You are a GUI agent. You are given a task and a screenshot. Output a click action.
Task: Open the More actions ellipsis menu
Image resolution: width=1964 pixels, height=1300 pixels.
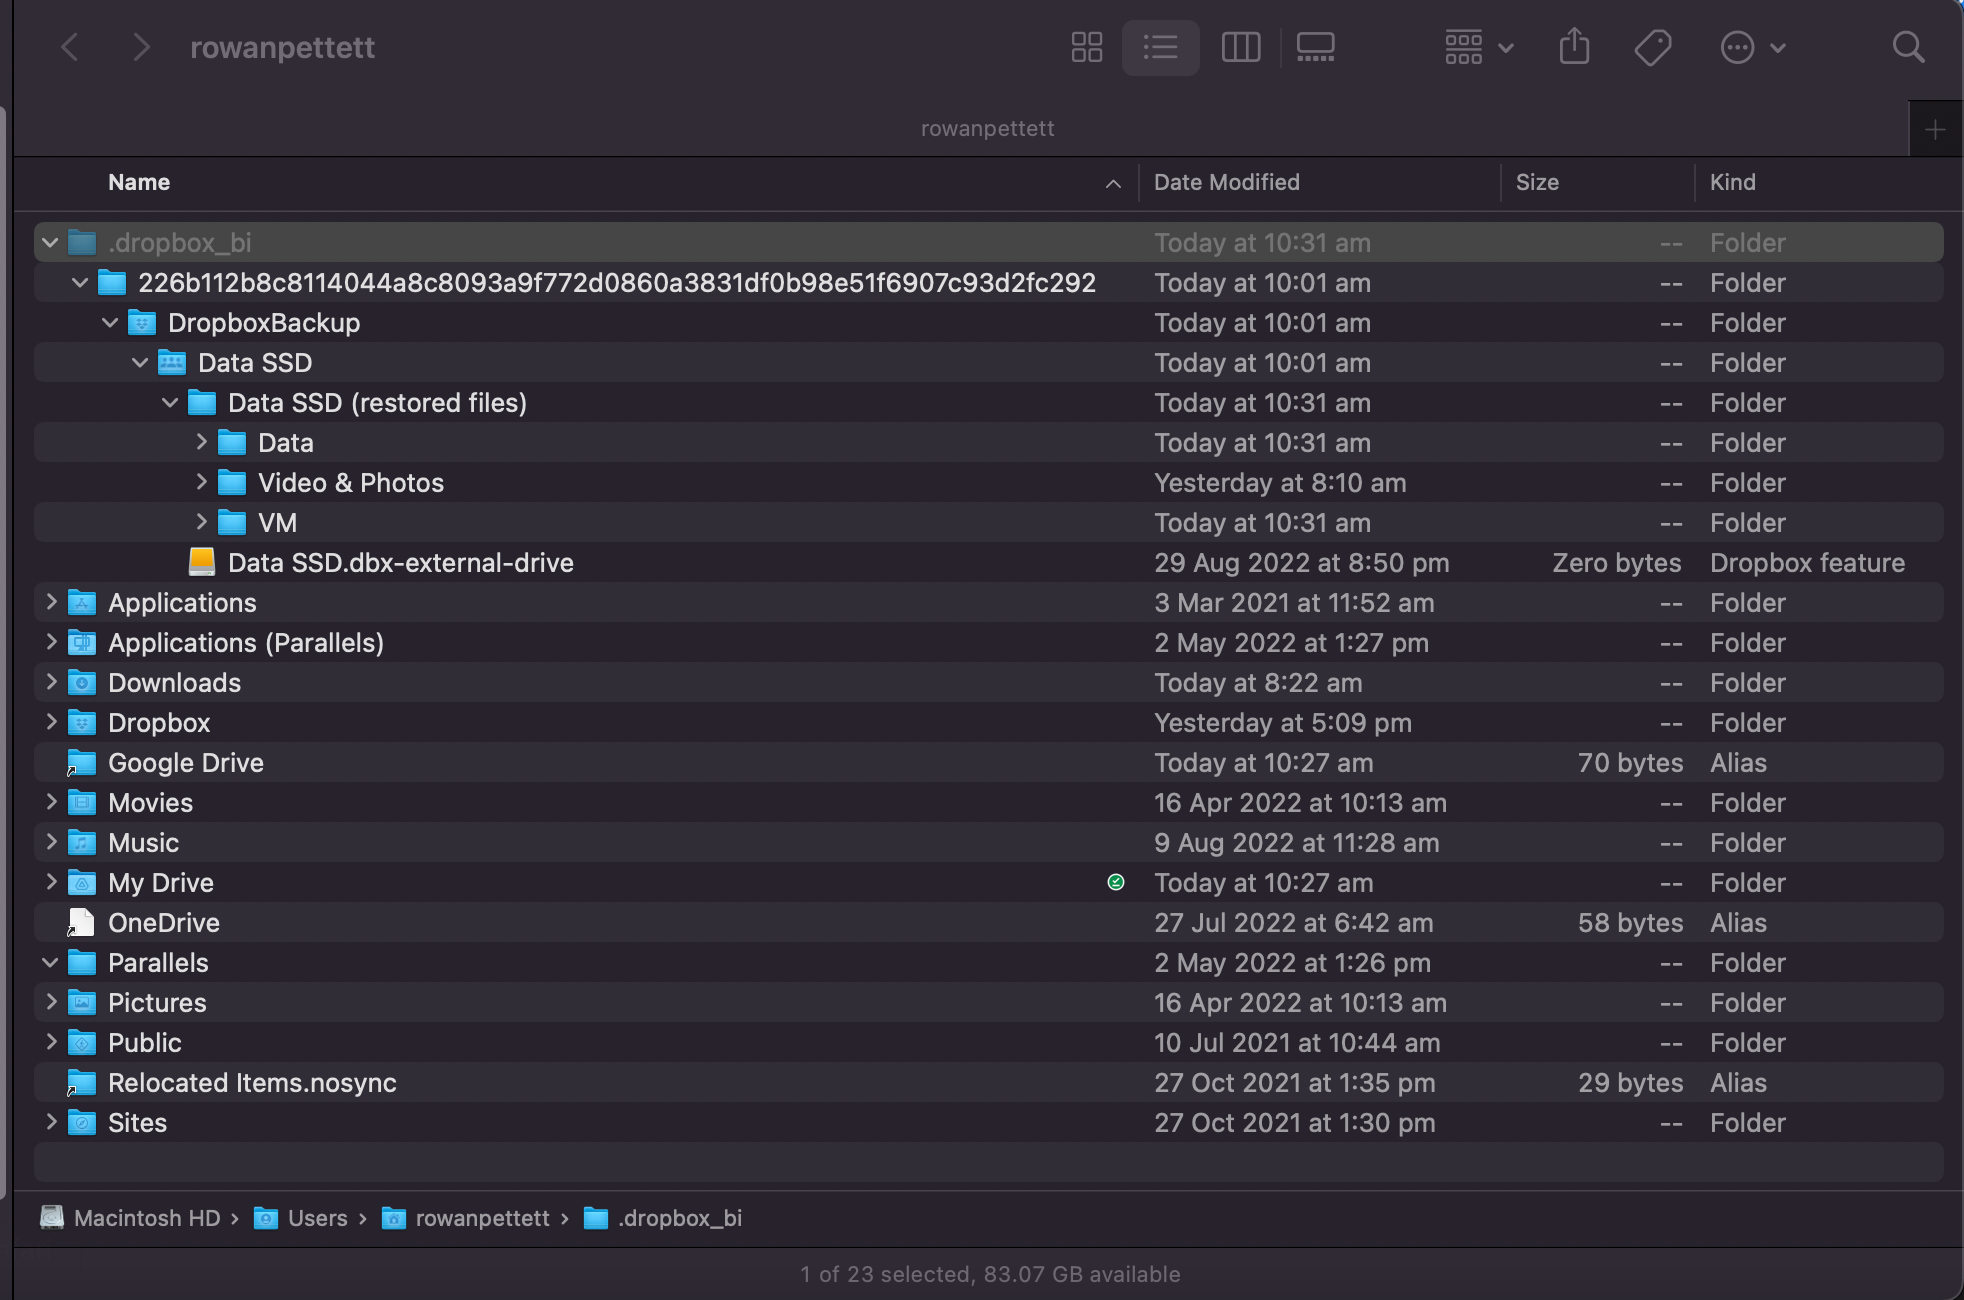pos(1752,47)
